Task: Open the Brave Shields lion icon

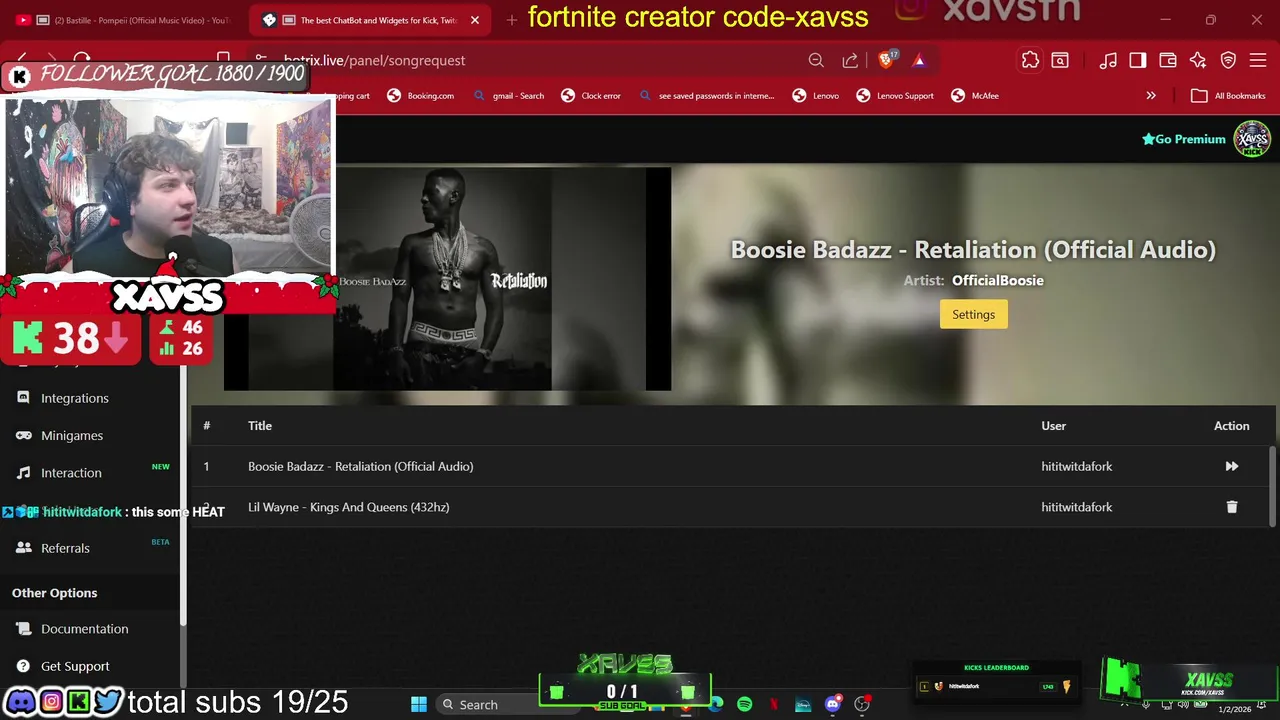Action: [x=886, y=60]
